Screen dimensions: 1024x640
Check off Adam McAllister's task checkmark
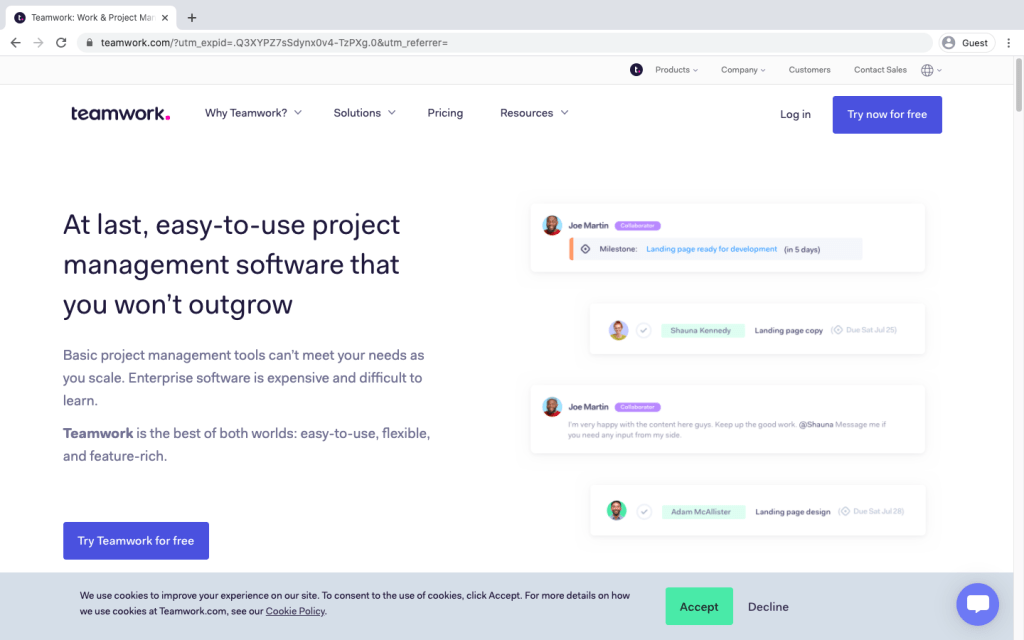tap(644, 511)
